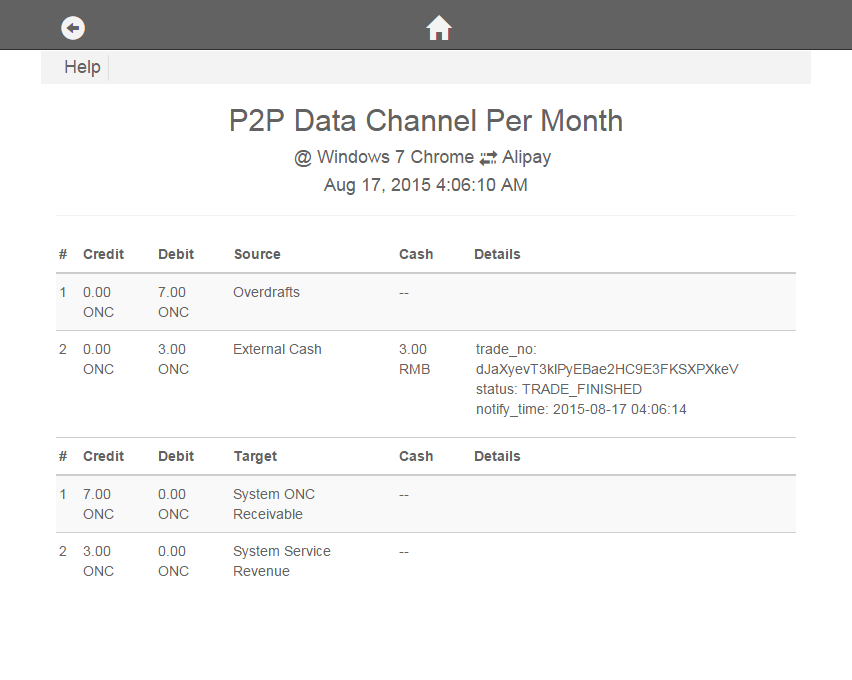Screen dimensions: 852x680
Task: Click the Source column header
Action: pos(257,254)
